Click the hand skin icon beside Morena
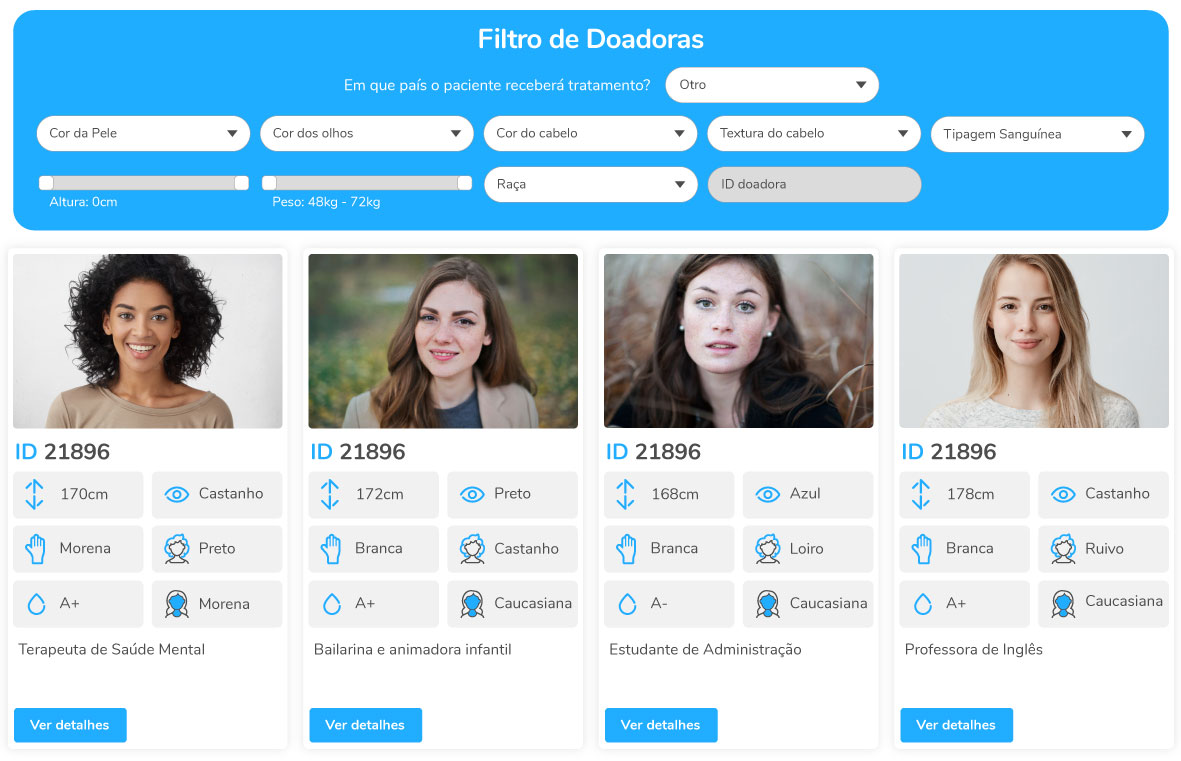Image resolution: width=1181 pixels, height=761 pixels. tap(35, 549)
